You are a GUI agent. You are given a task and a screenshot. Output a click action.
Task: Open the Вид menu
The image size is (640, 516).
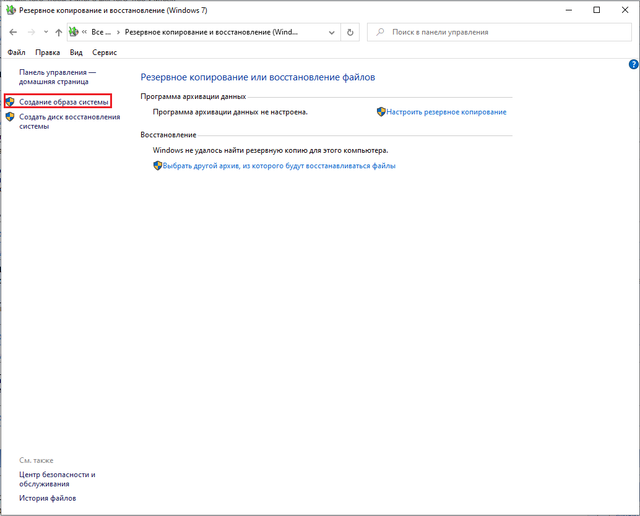click(x=76, y=52)
